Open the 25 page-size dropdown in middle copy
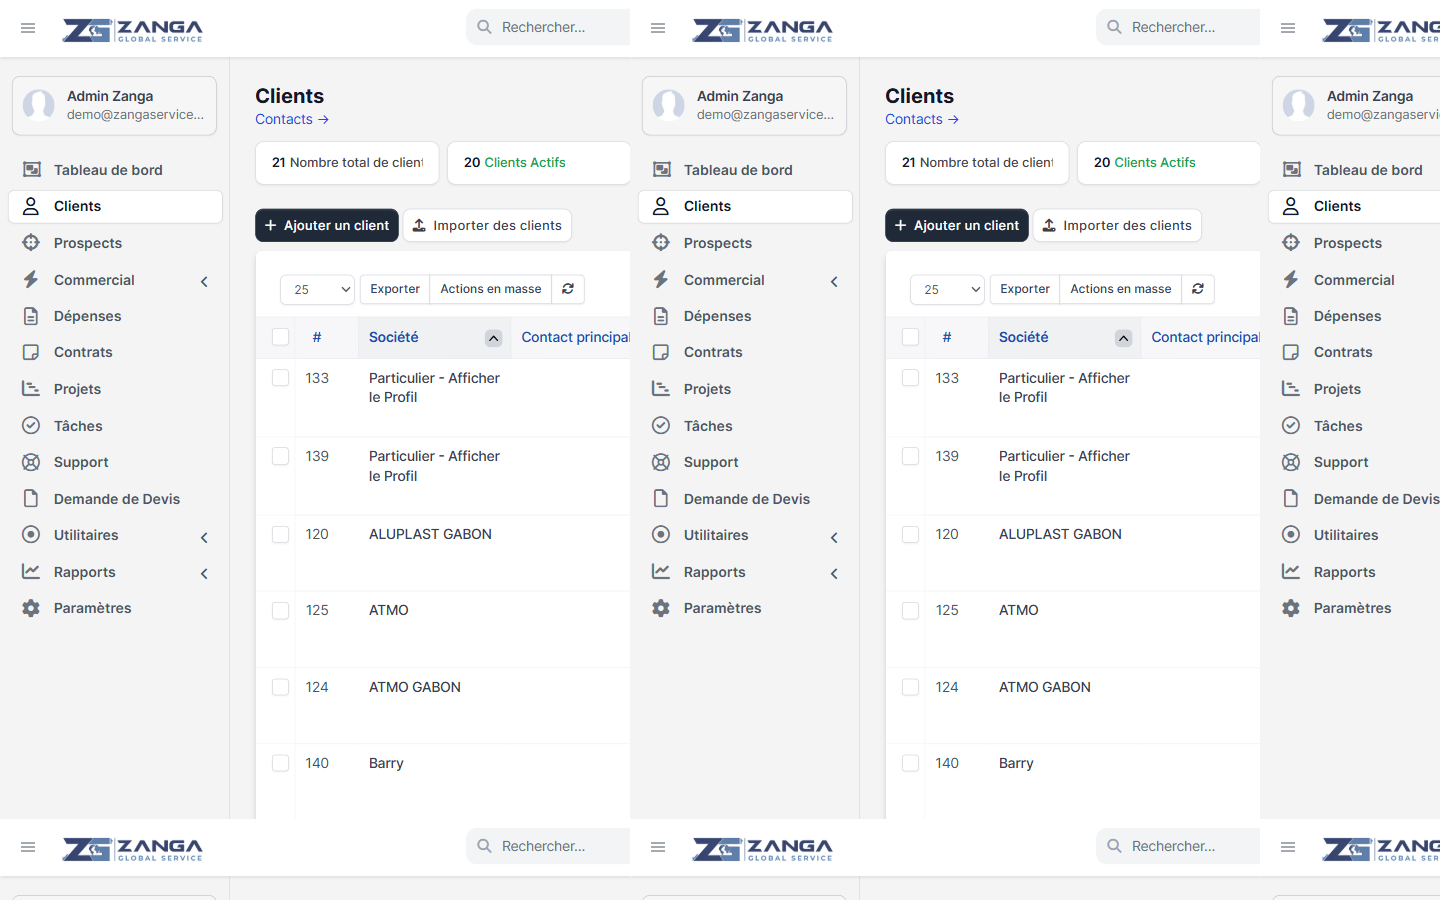This screenshot has height=900, width=1440. pos(948,289)
